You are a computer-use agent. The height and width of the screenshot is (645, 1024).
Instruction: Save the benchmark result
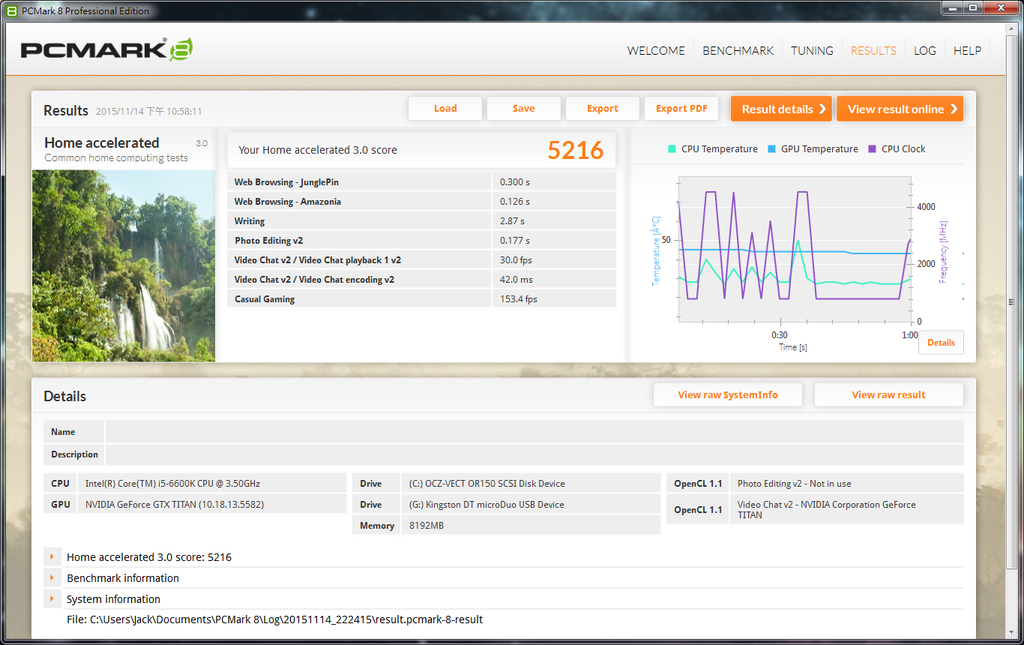point(523,109)
